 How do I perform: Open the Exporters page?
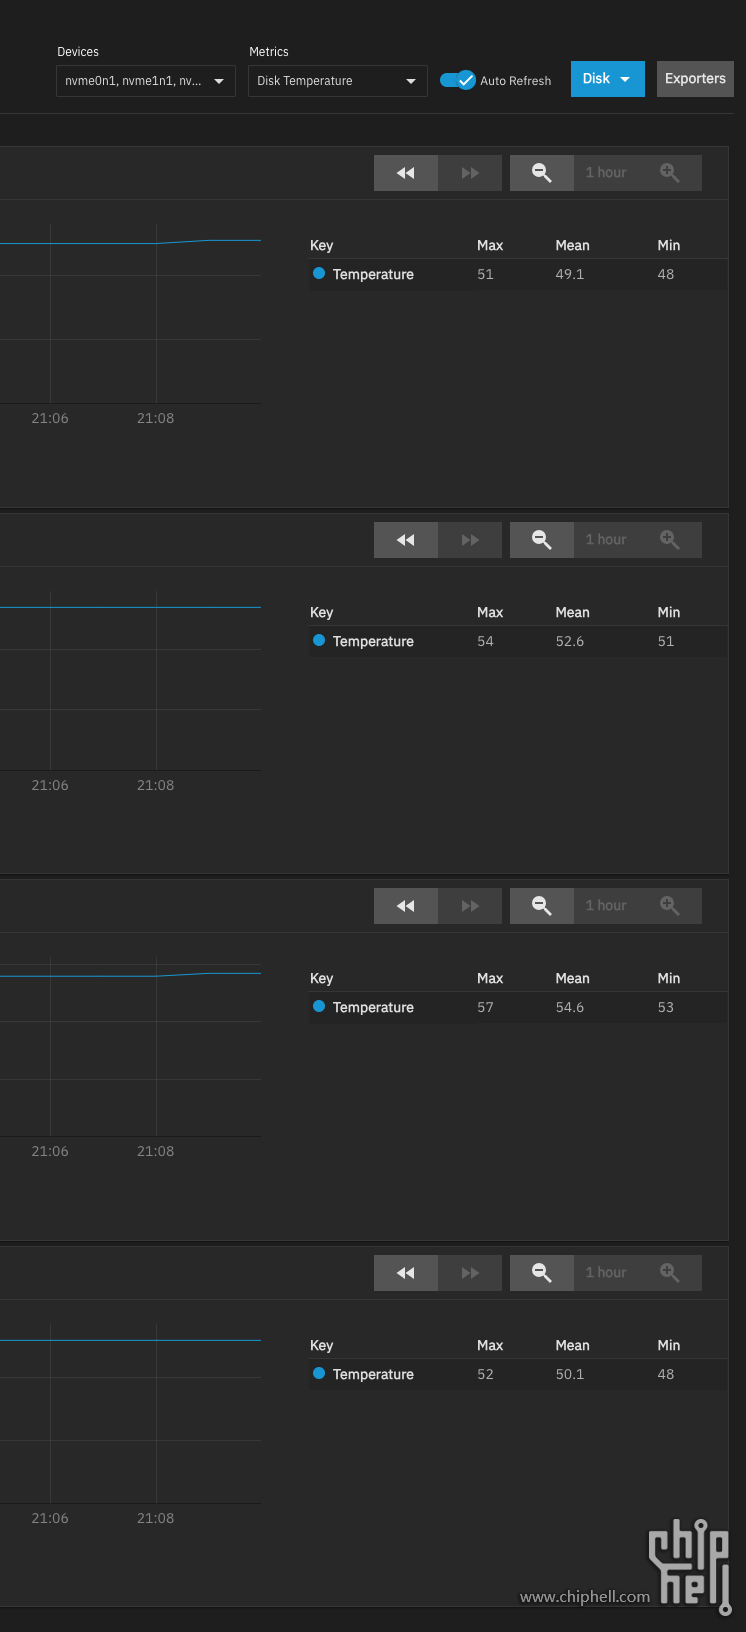(695, 79)
